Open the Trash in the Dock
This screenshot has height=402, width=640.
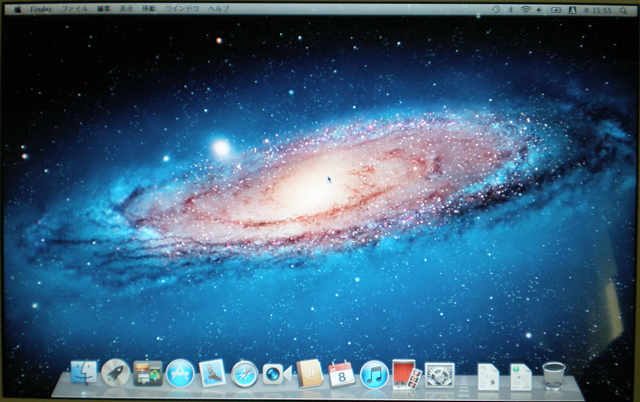553,376
